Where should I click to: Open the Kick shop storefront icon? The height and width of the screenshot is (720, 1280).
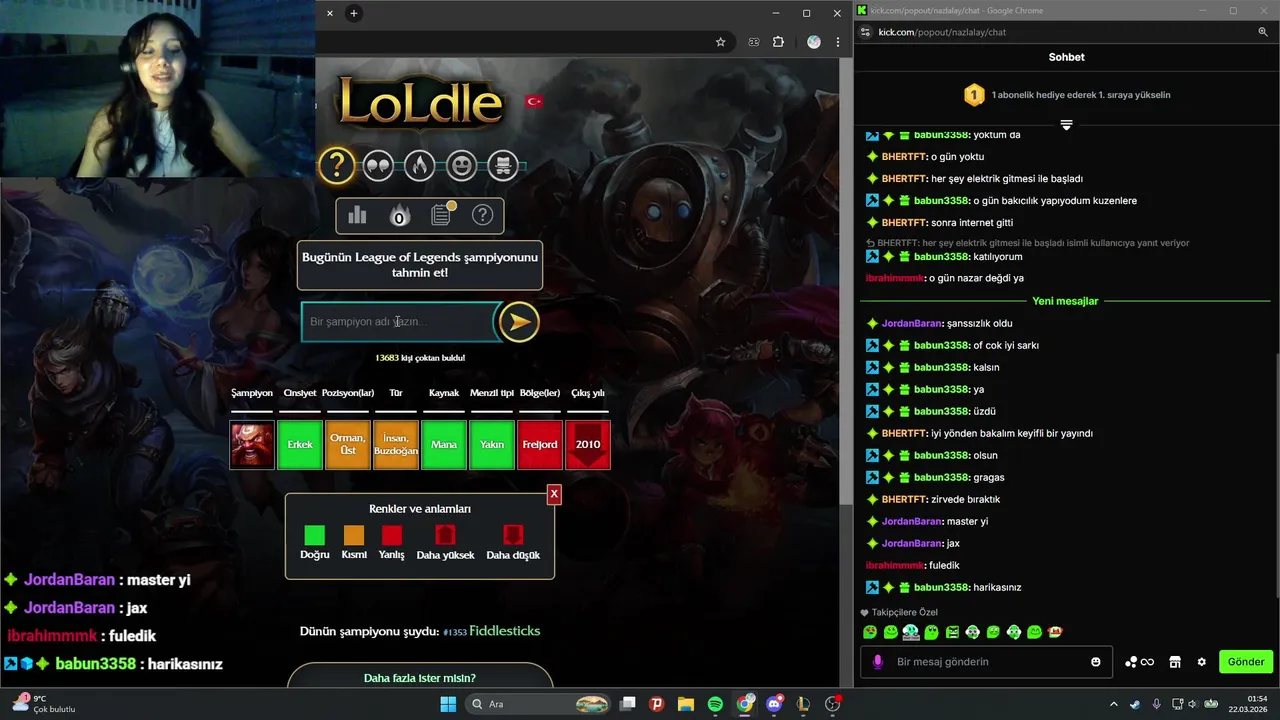(x=1175, y=662)
